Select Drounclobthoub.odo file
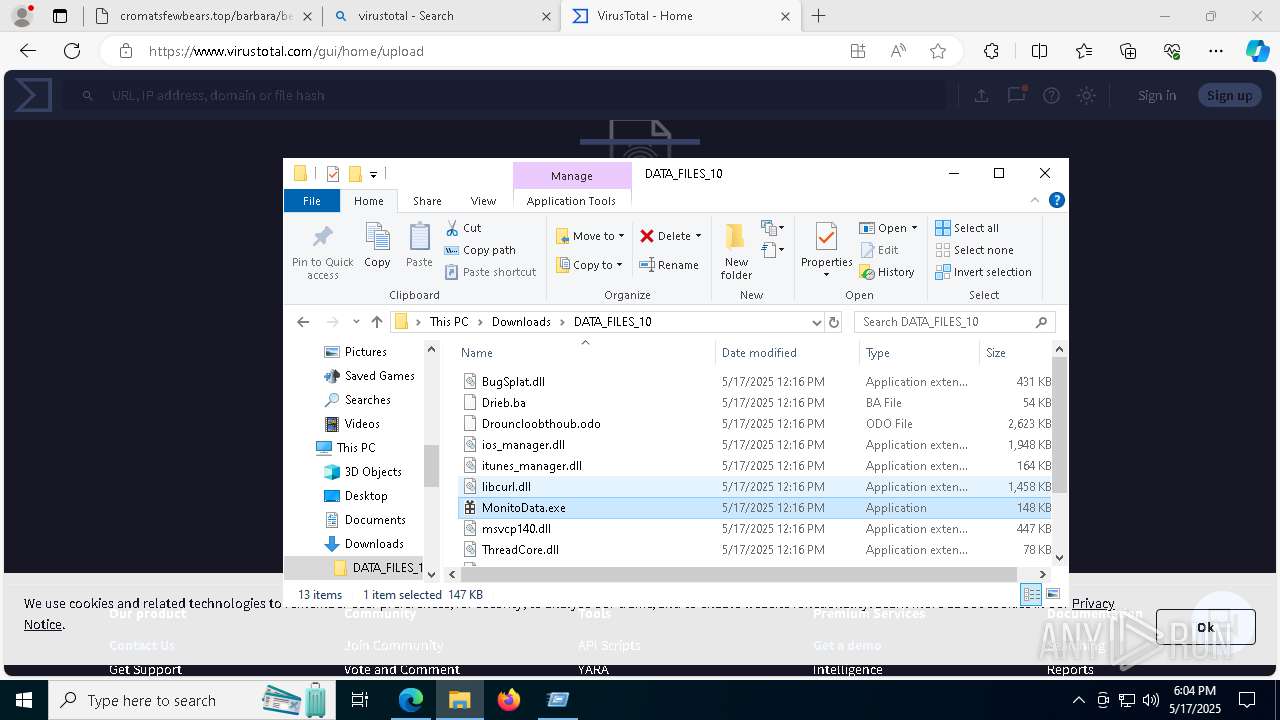Viewport: 1280px width, 720px height. tap(756, 424)
